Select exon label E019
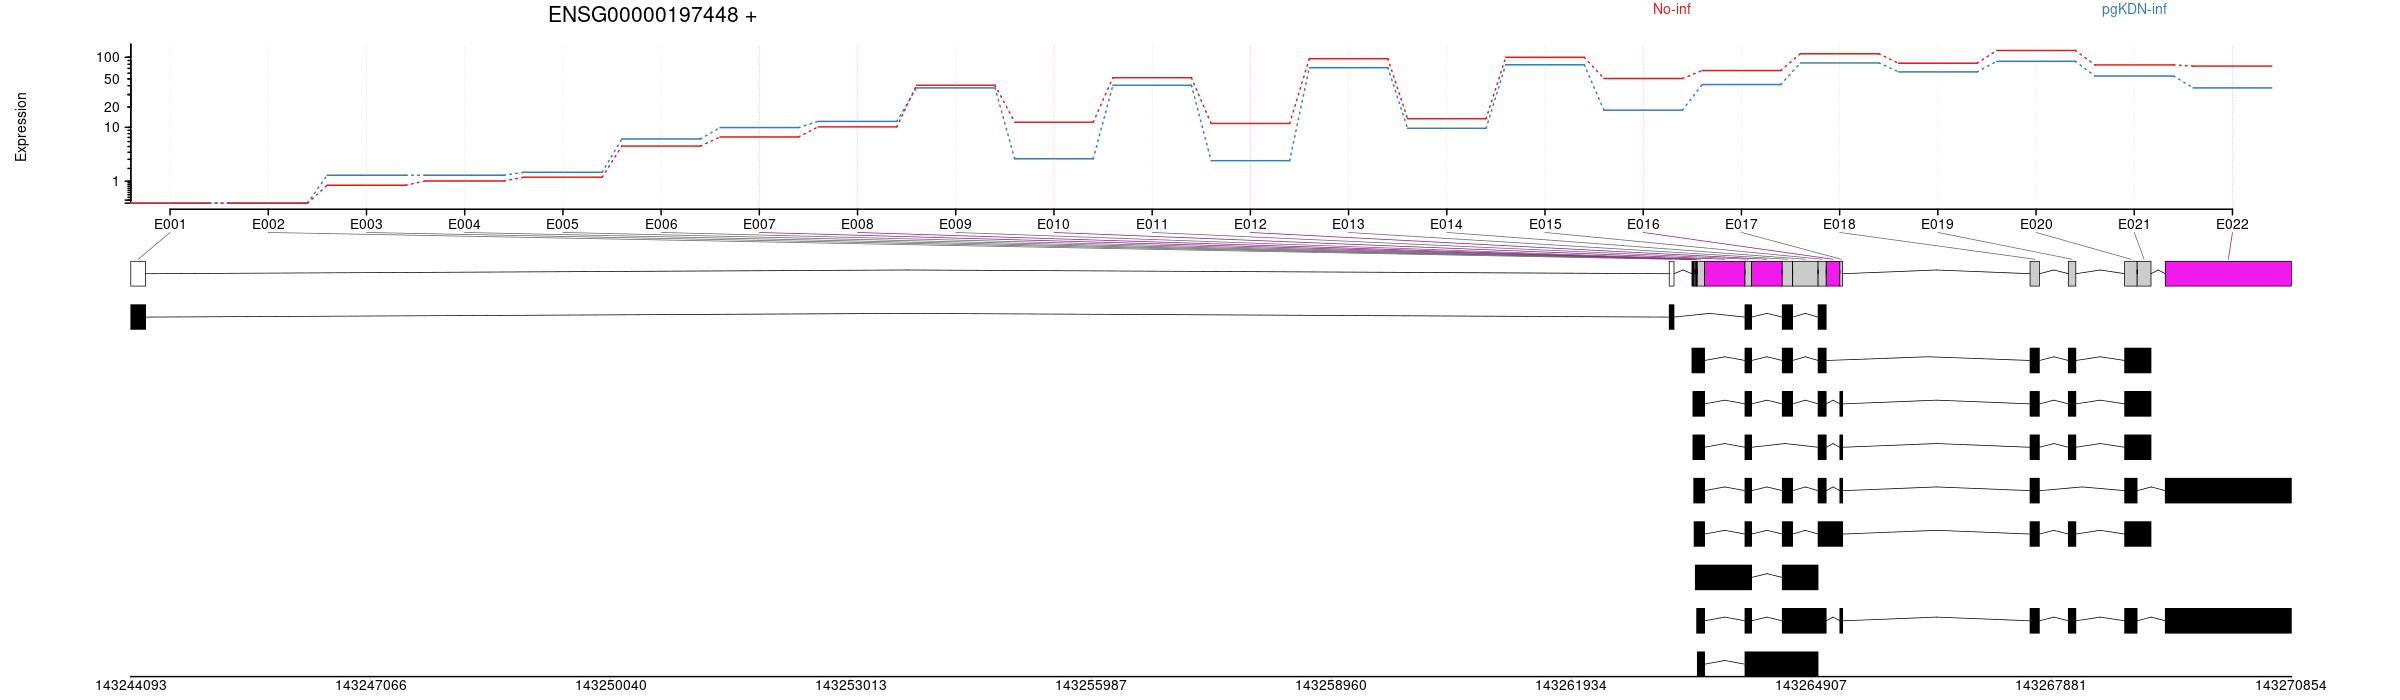The image size is (2400, 700). click(x=1937, y=224)
